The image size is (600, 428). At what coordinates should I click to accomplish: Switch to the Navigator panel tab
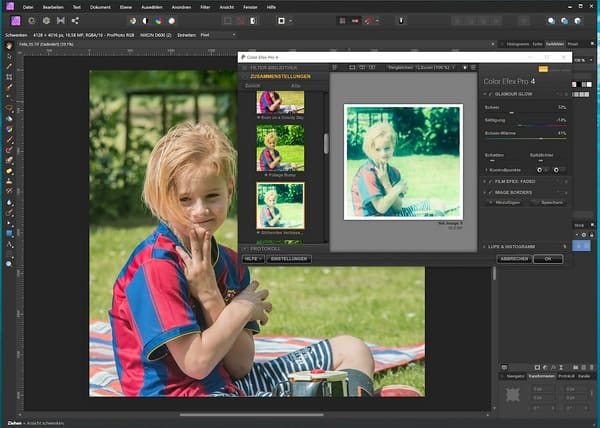click(515, 376)
